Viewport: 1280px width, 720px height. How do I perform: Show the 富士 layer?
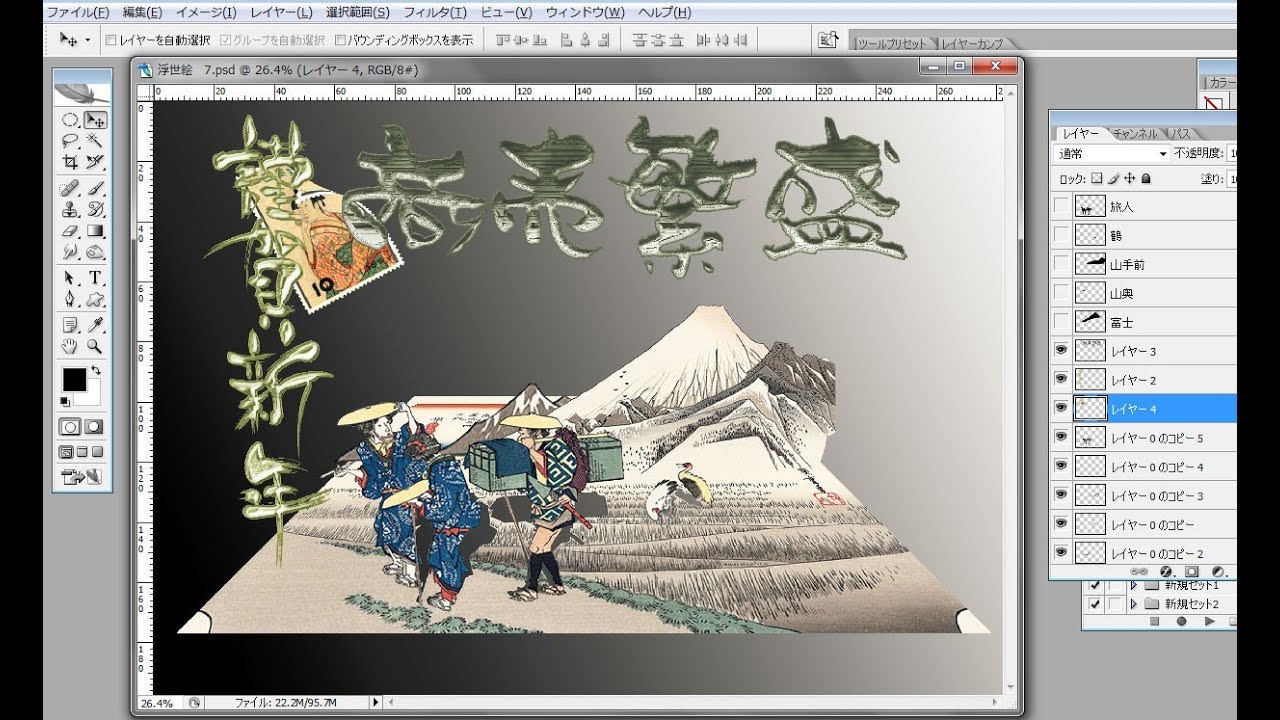(1061, 322)
